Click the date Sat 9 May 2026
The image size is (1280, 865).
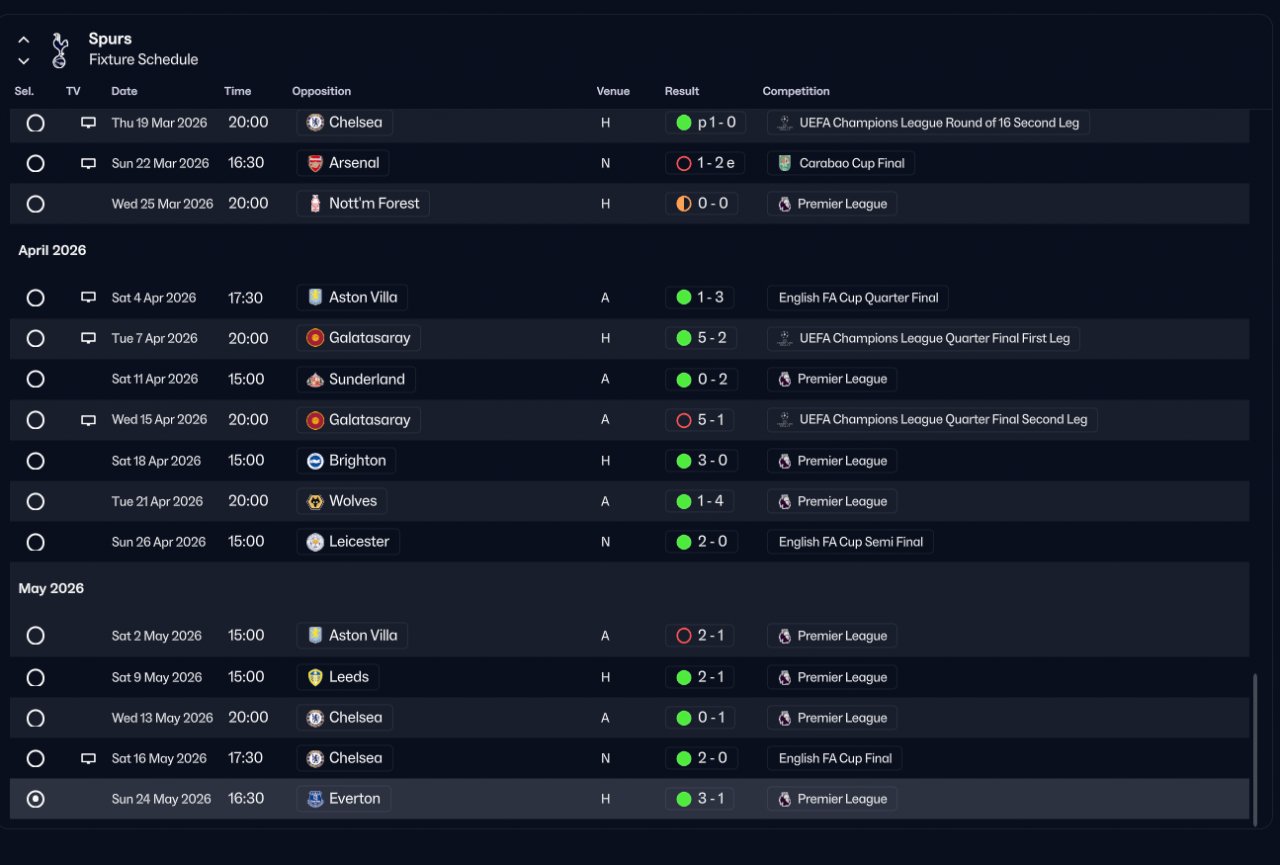pyautogui.click(x=155, y=677)
